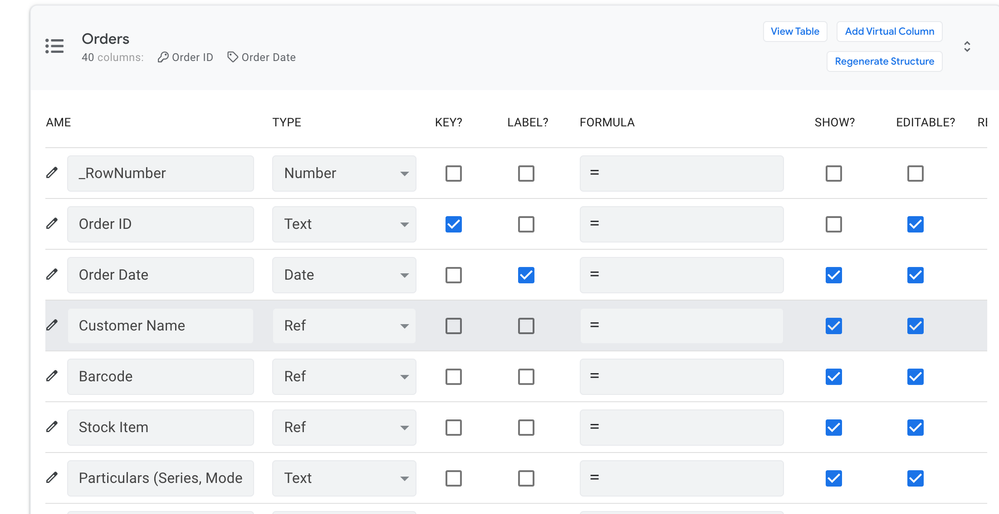Click the LABEL? column header

(528, 122)
